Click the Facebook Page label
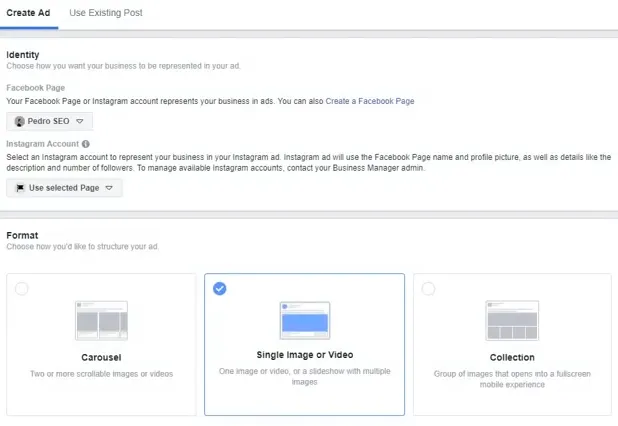Screen dimensions: 618x426 35,88
